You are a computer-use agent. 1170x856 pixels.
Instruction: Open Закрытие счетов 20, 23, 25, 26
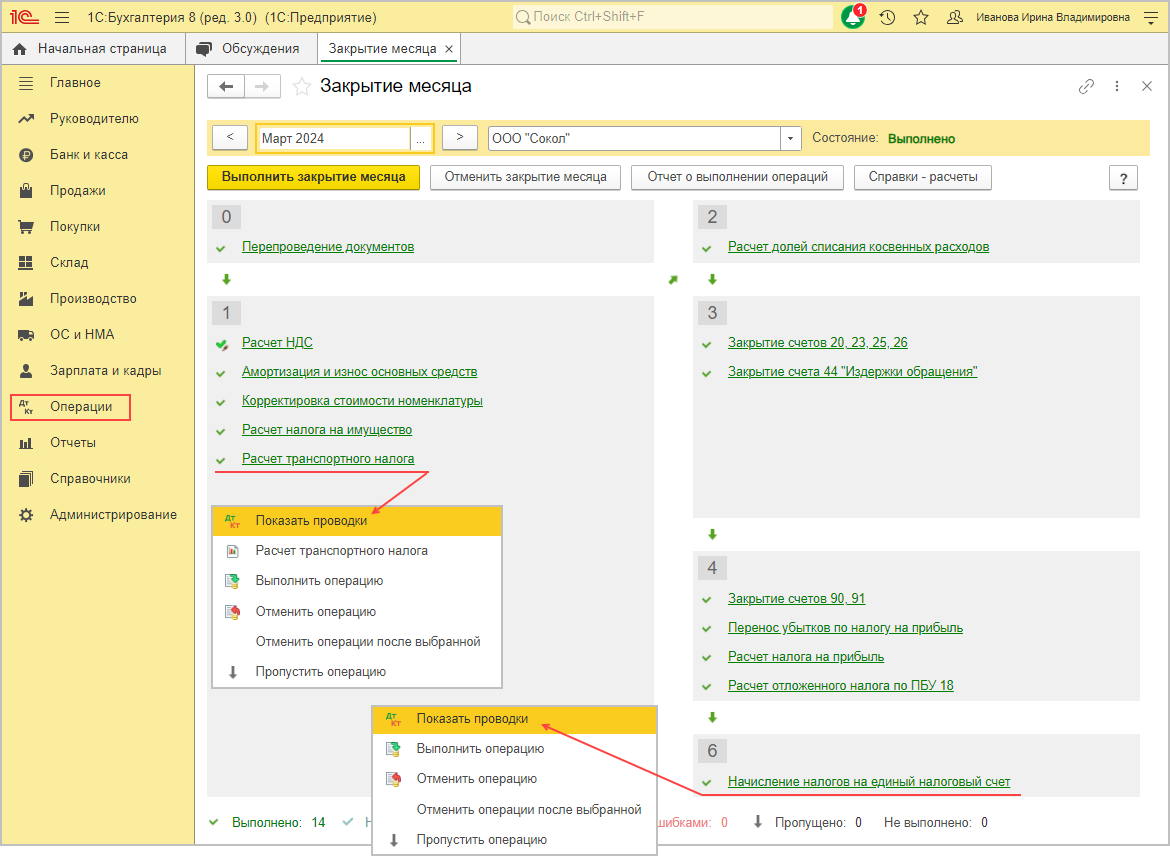tap(817, 343)
